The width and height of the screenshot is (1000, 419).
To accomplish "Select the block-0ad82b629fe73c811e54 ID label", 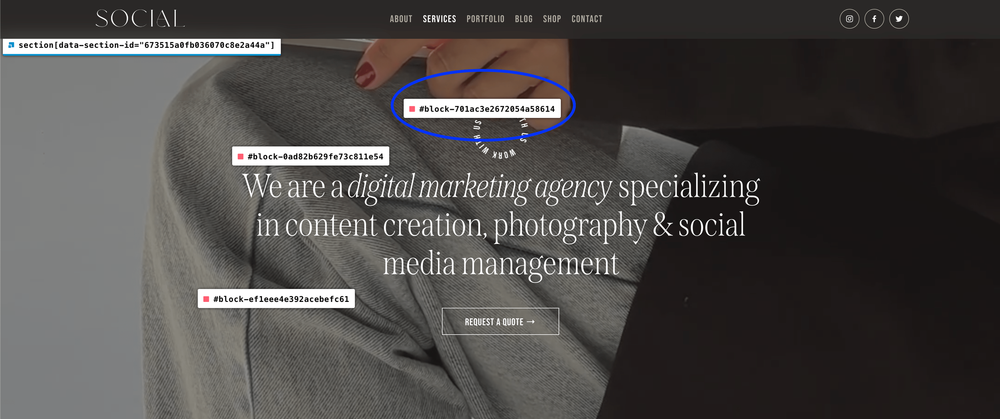I will (311, 156).
